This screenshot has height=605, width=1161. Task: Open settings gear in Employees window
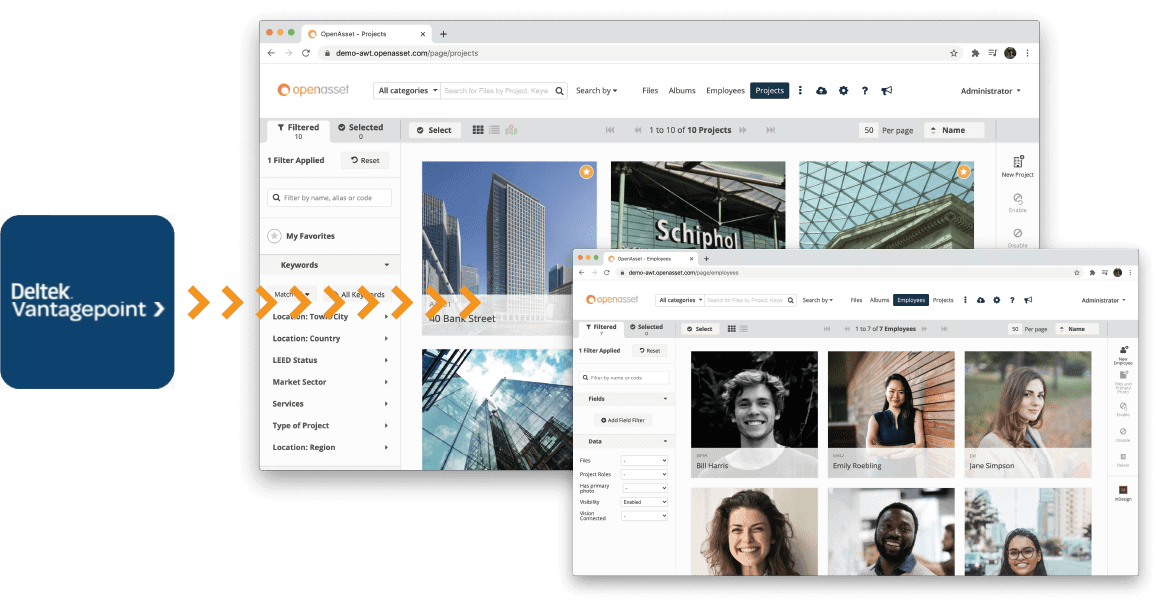pyautogui.click(x=997, y=300)
